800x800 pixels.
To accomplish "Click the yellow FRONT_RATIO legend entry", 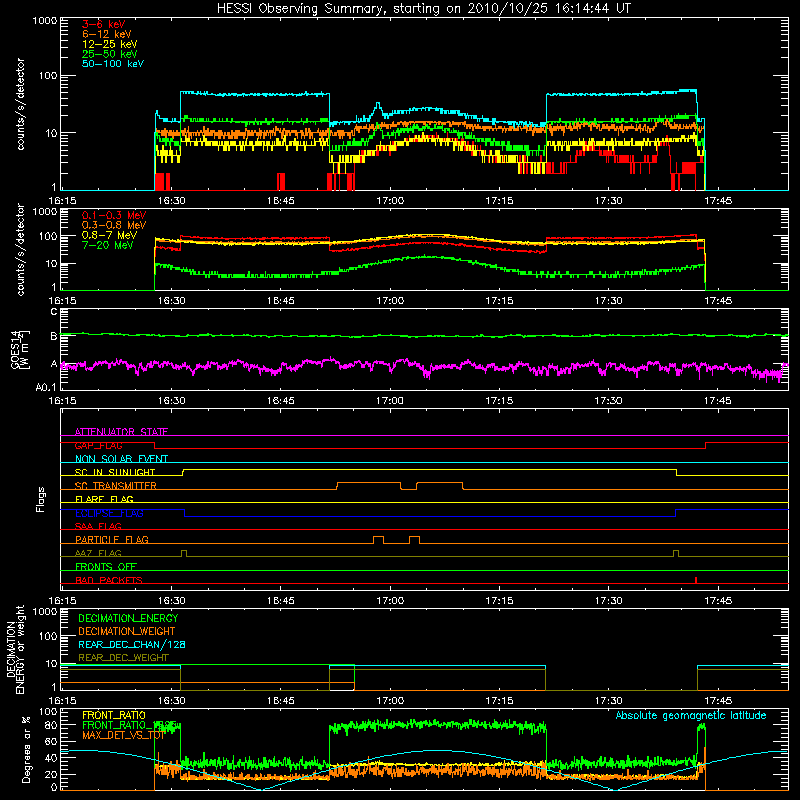I will tap(114, 715).
